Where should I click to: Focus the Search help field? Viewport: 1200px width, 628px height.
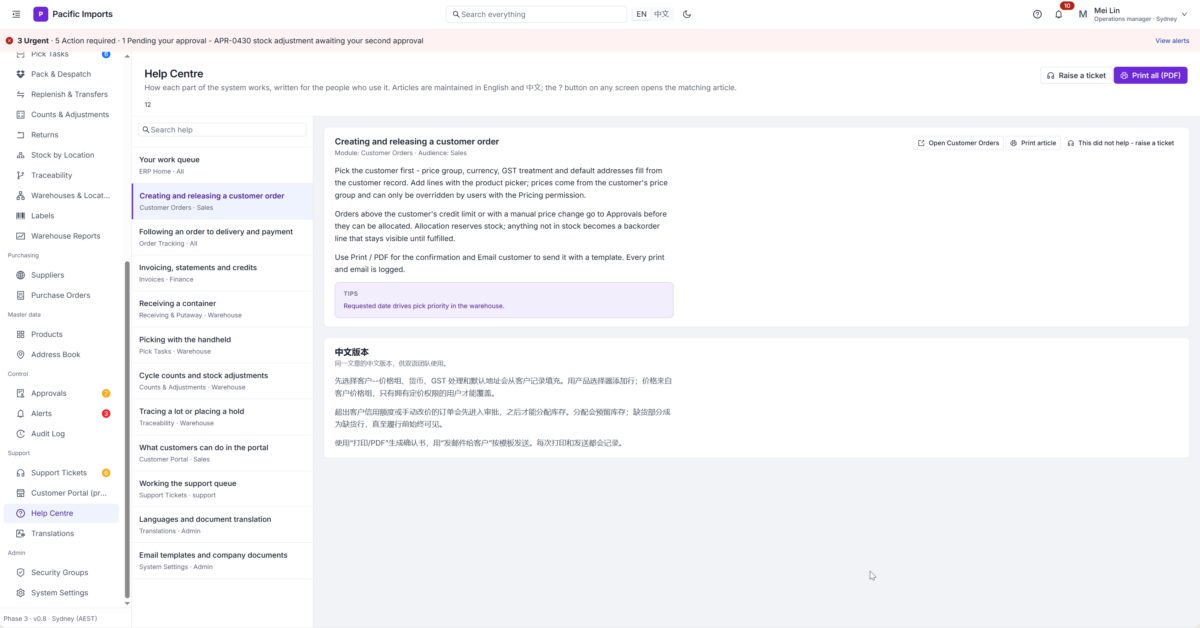click(222, 130)
